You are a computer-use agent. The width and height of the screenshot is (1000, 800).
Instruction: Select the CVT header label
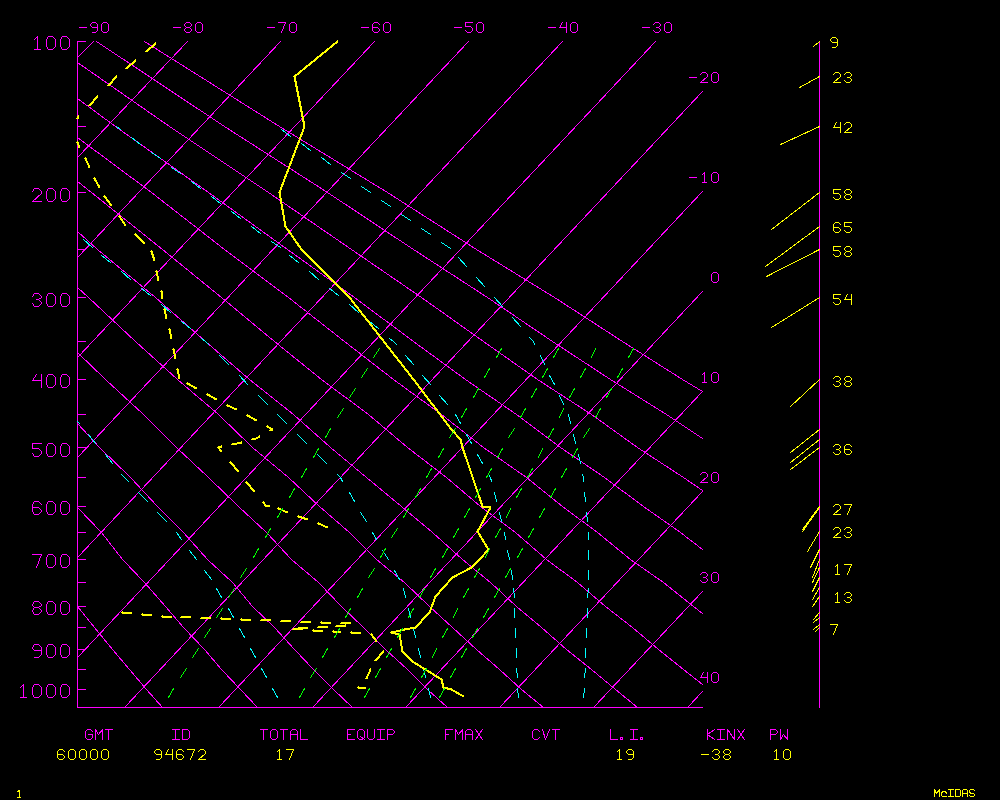tap(546, 735)
